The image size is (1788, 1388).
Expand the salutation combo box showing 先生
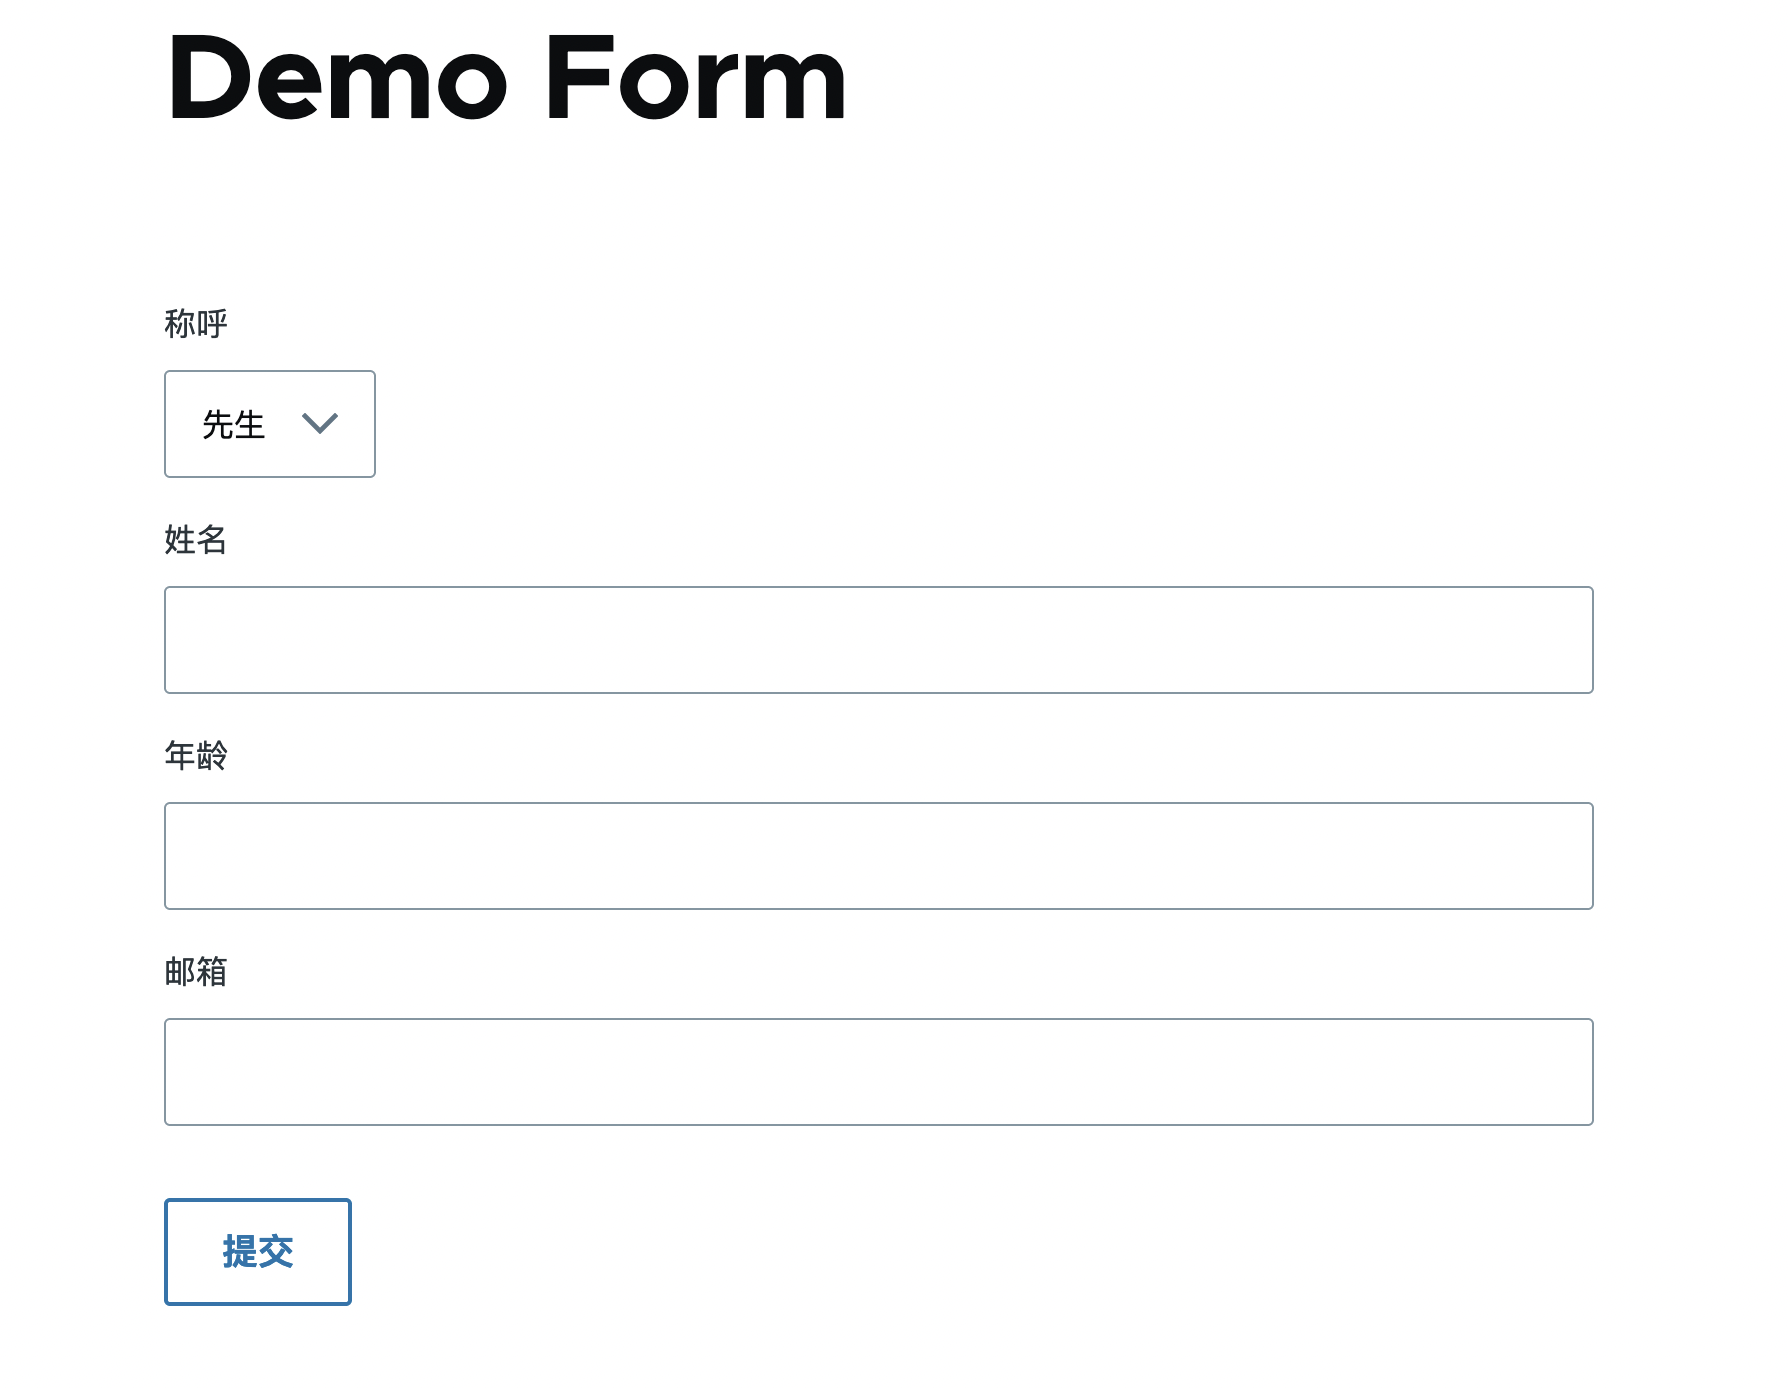point(270,424)
